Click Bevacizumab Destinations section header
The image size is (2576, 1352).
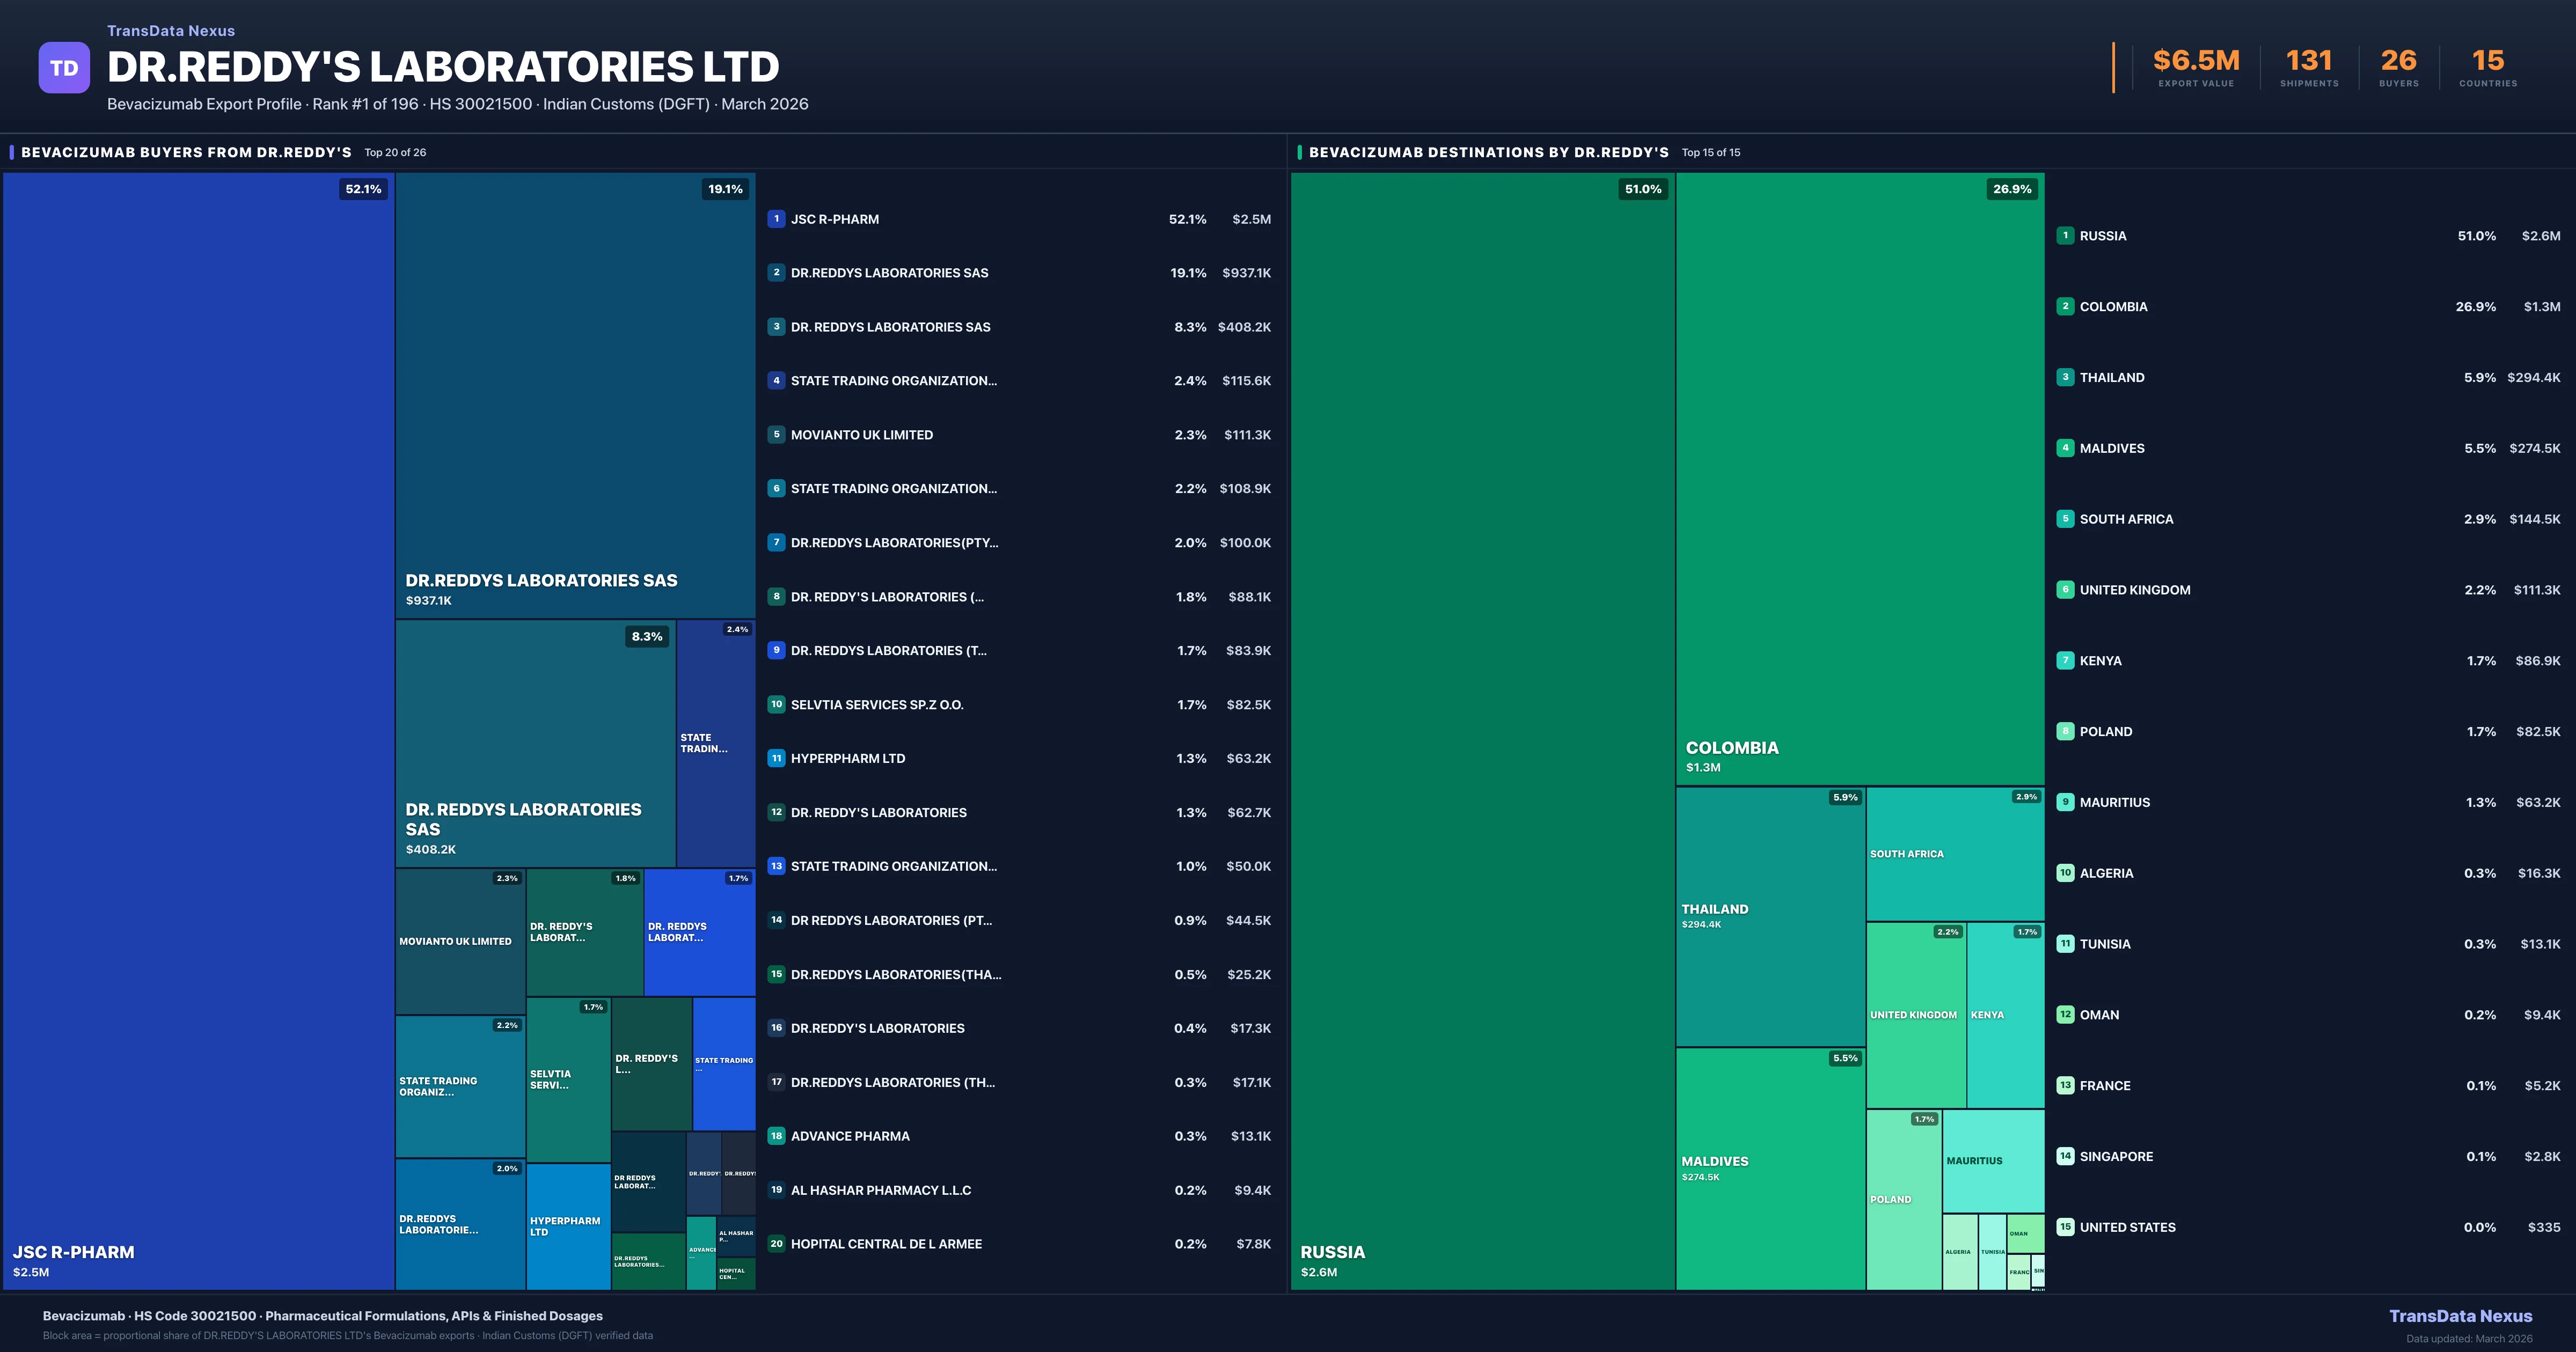click(1488, 152)
